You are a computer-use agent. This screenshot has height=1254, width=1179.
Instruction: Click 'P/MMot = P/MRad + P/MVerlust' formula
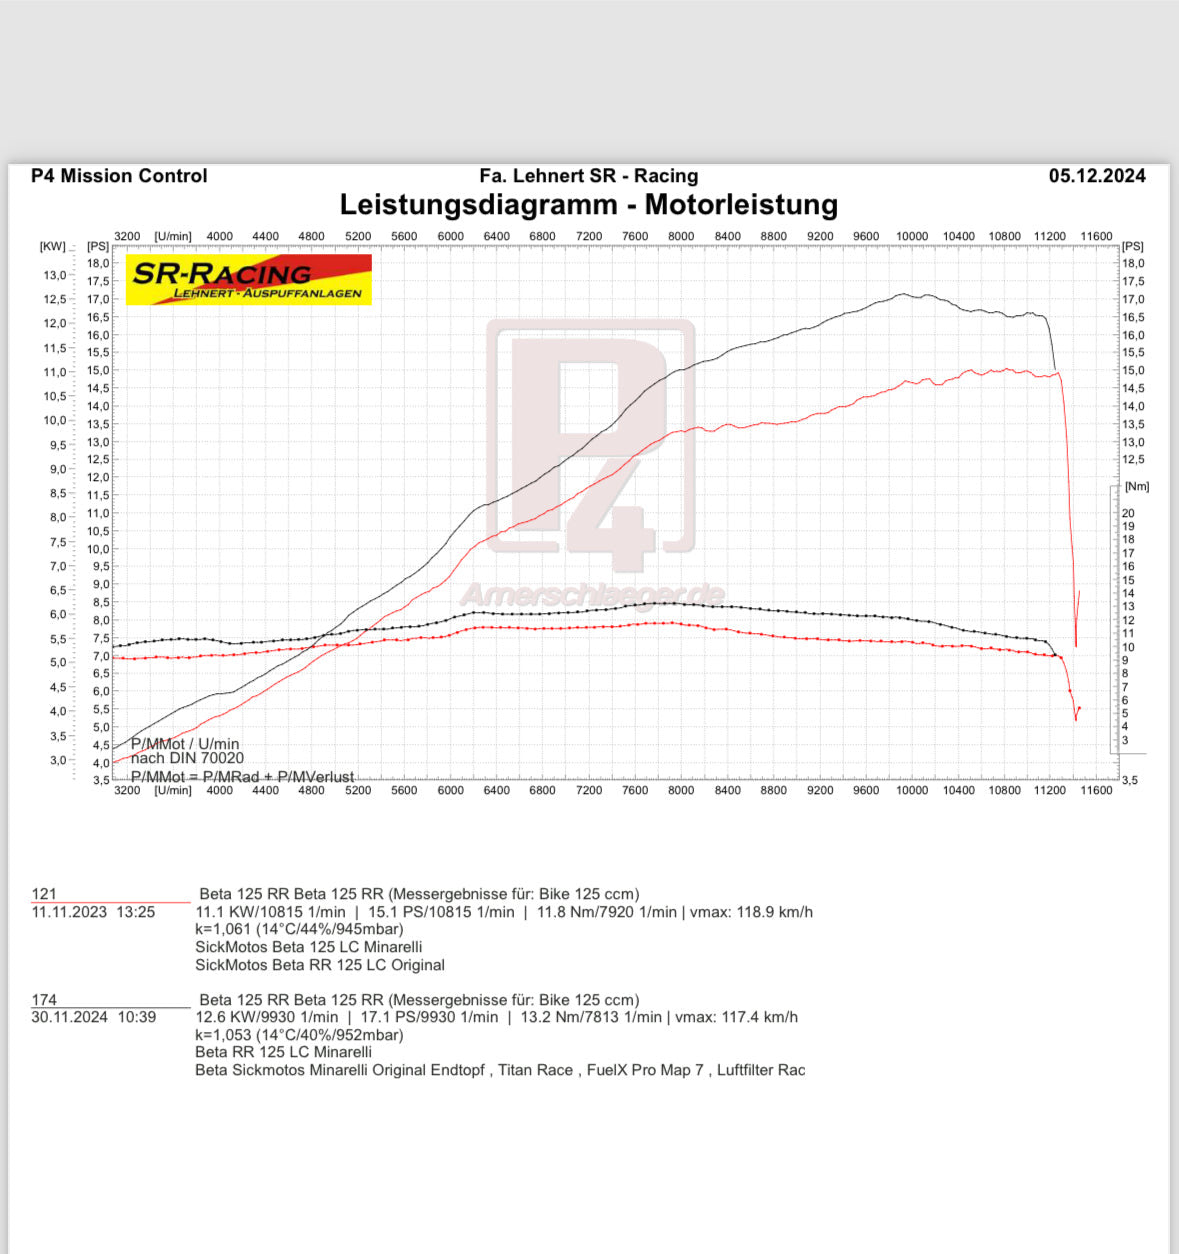(x=242, y=777)
